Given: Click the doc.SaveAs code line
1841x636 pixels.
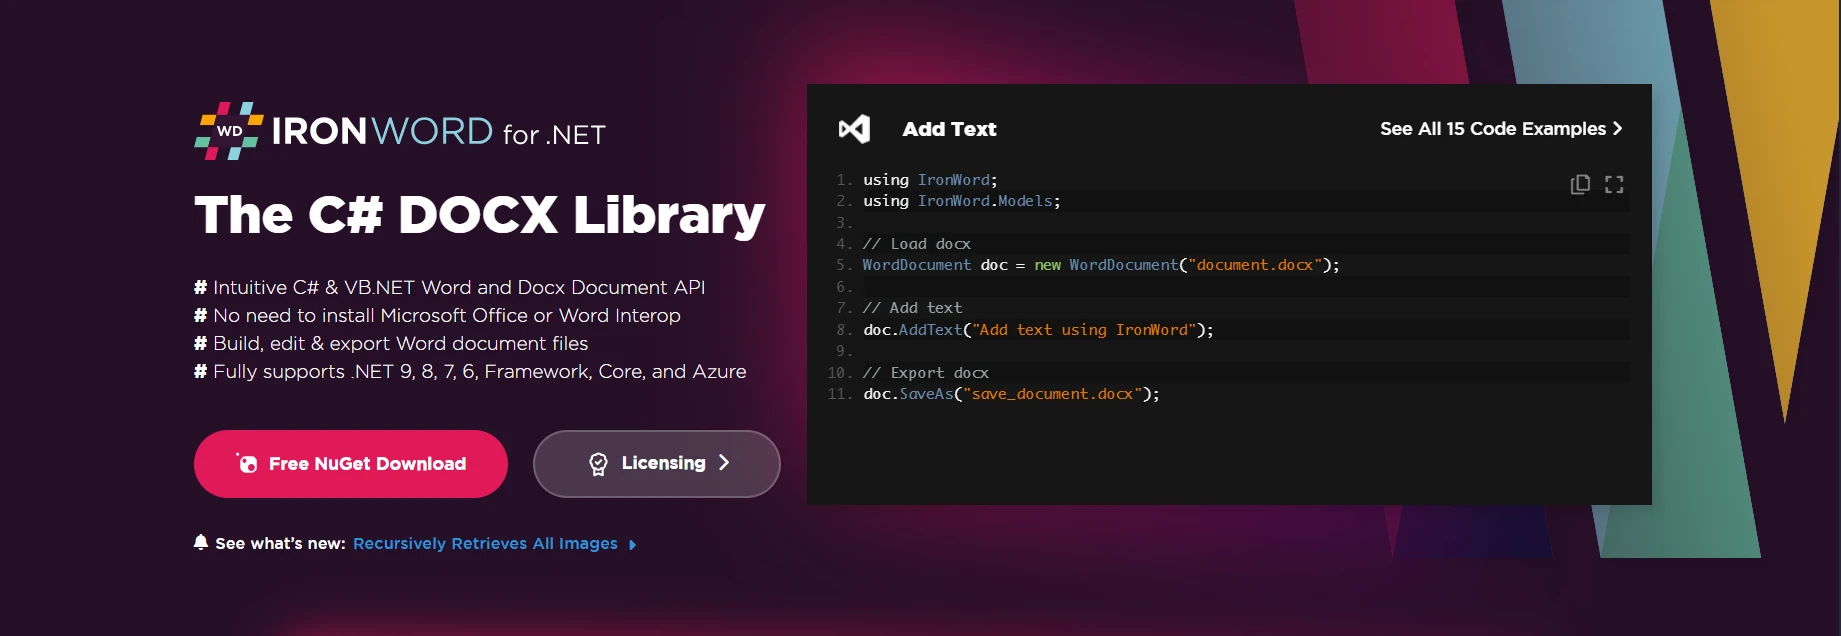Looking at the screenshot, I should [1011, 394].
